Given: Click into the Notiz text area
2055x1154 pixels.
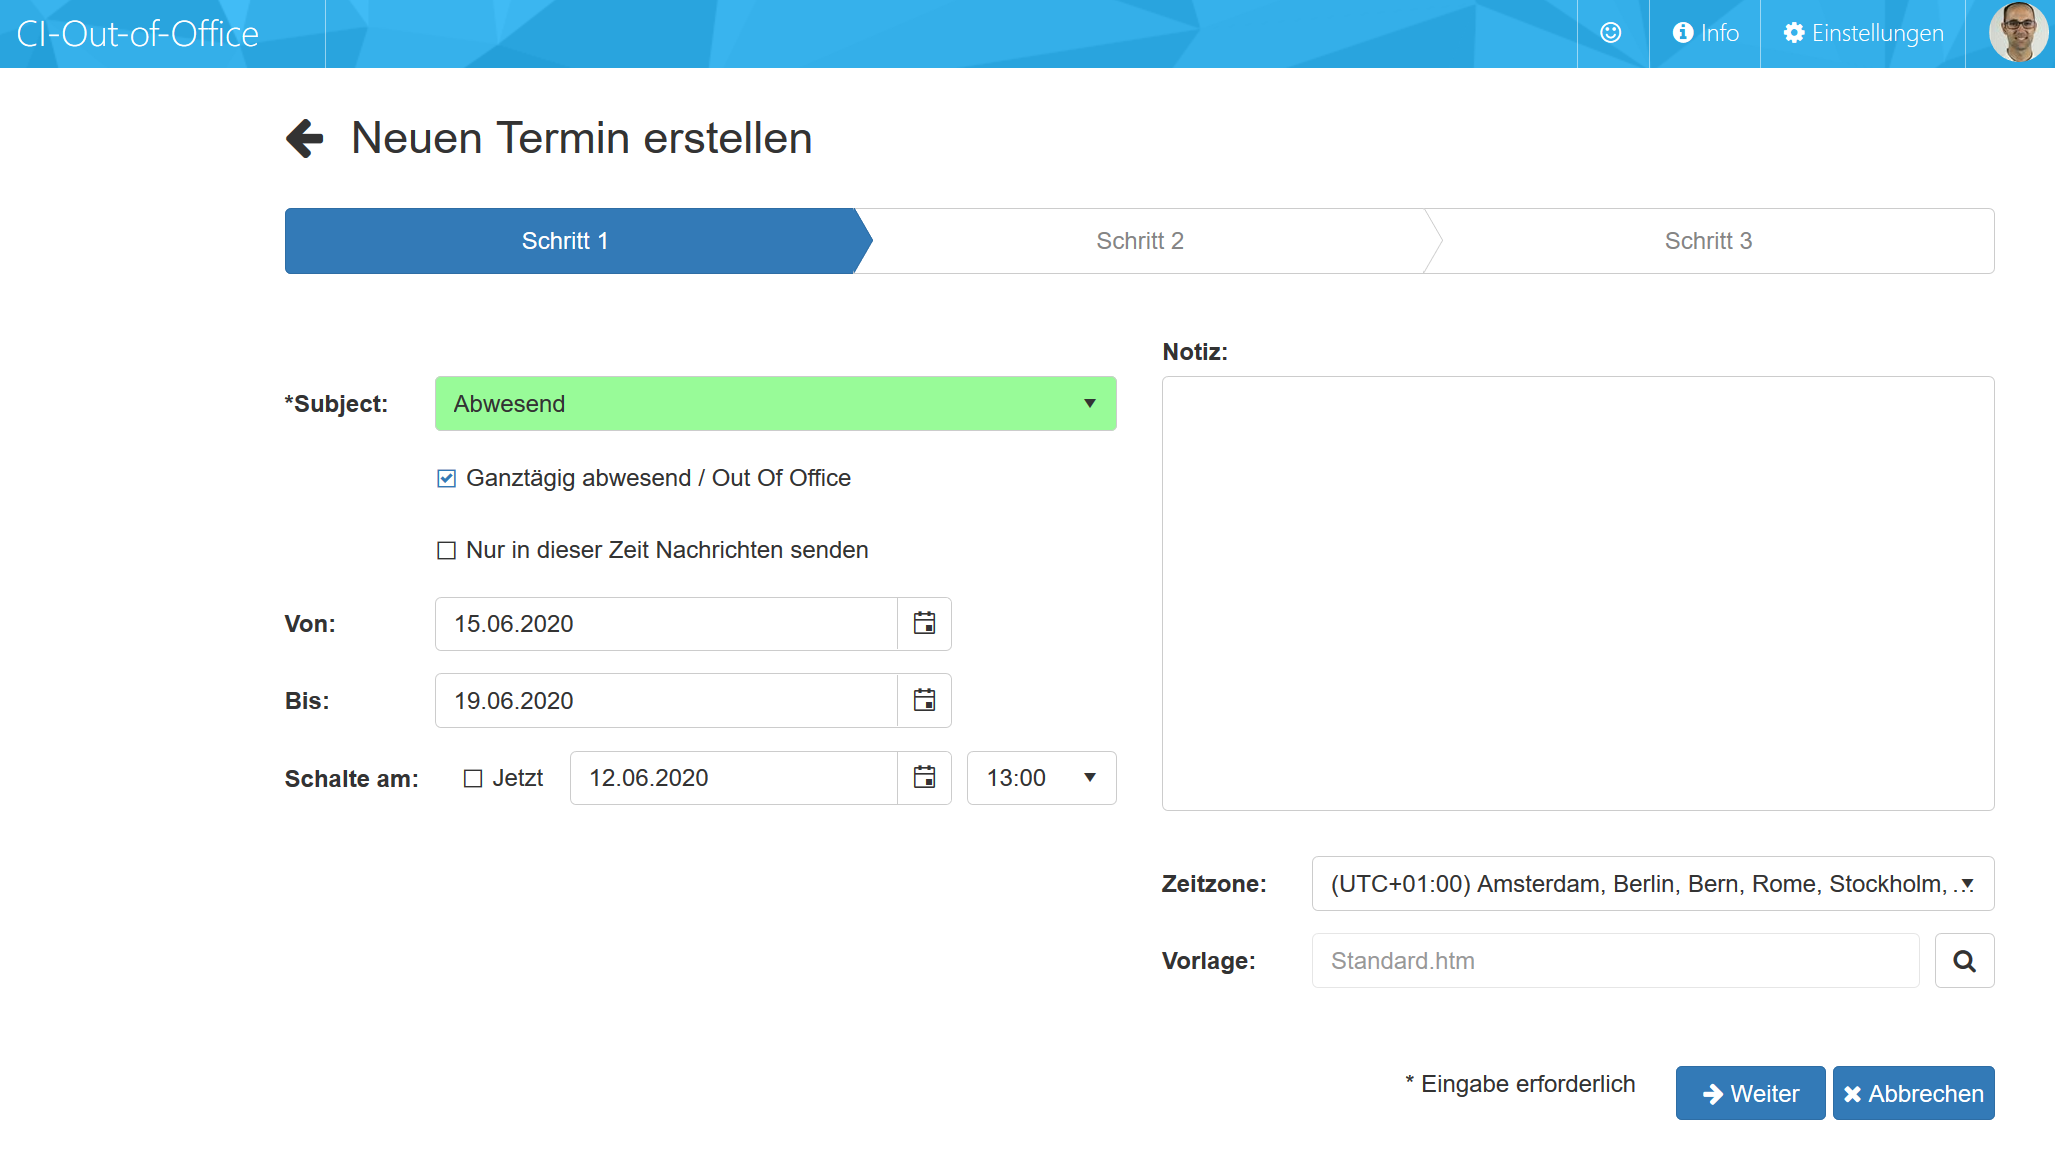Looking at the screenshot, I should [x=1578, y=594].
